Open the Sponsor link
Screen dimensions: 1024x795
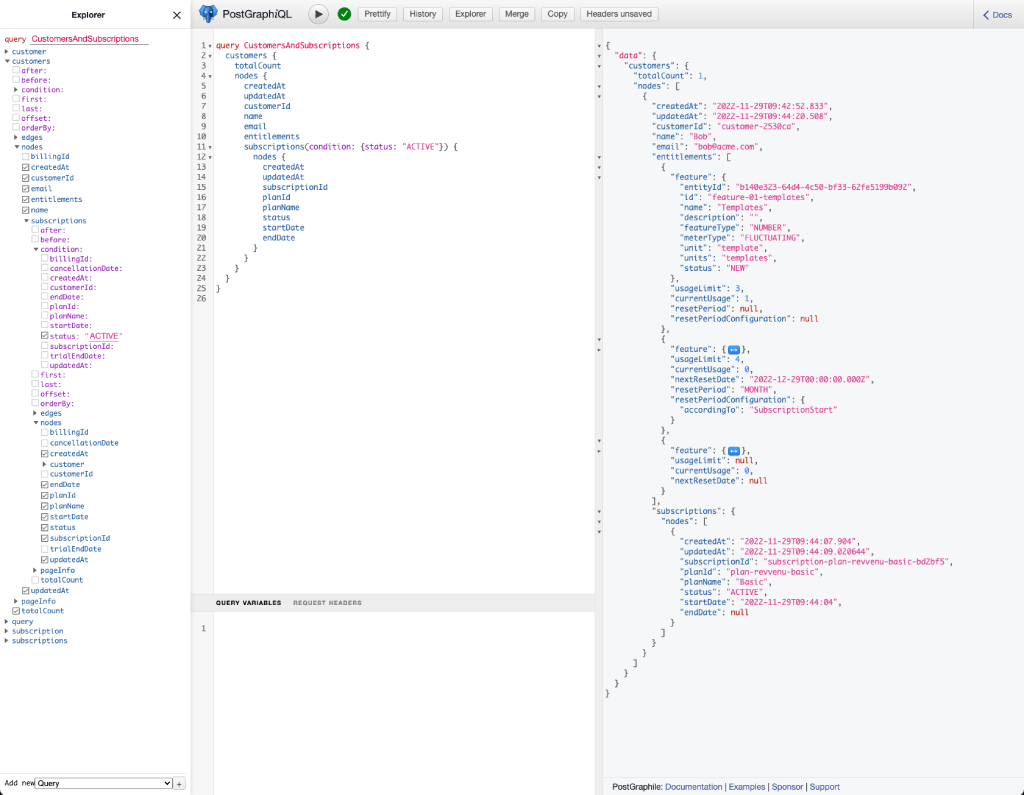787,787
